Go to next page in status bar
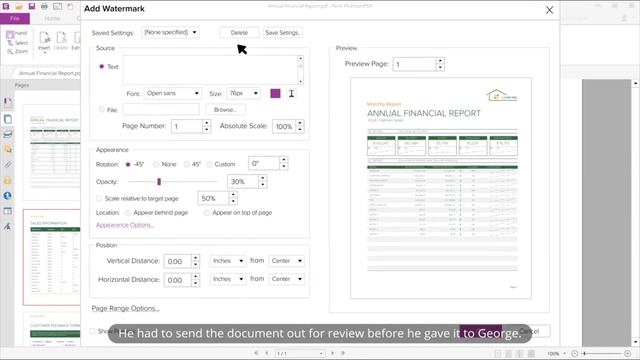The height and width of the screenshot is (360, 640). point(332,353)
